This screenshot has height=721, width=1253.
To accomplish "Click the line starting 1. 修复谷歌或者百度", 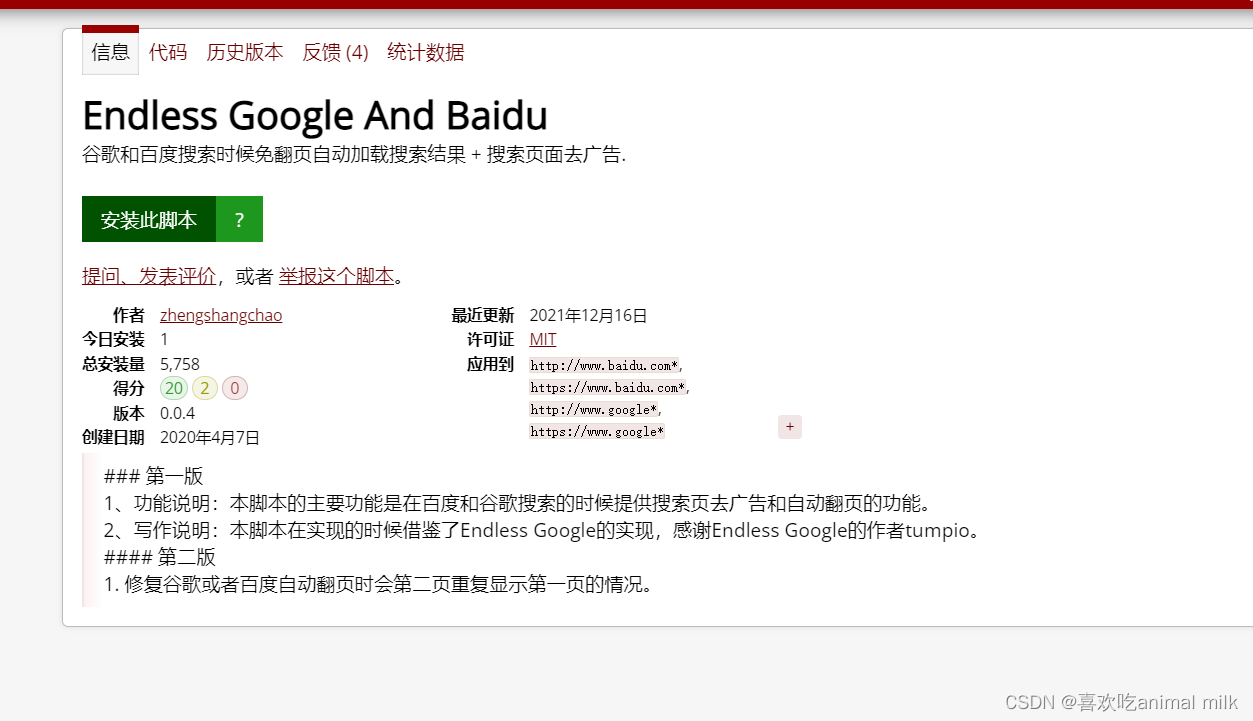I will click(380, 584).
